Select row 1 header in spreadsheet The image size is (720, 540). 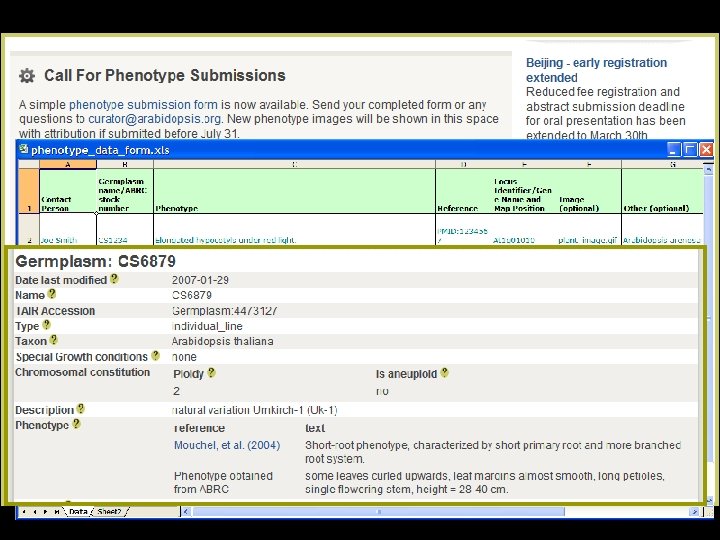pos(28,191)
